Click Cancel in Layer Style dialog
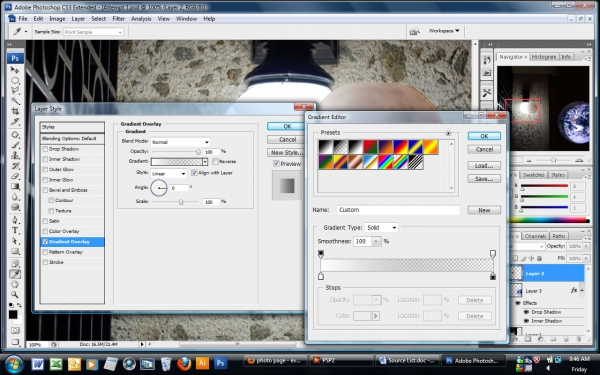This screenshot has width=600, height=375. (x=287, y=140)
